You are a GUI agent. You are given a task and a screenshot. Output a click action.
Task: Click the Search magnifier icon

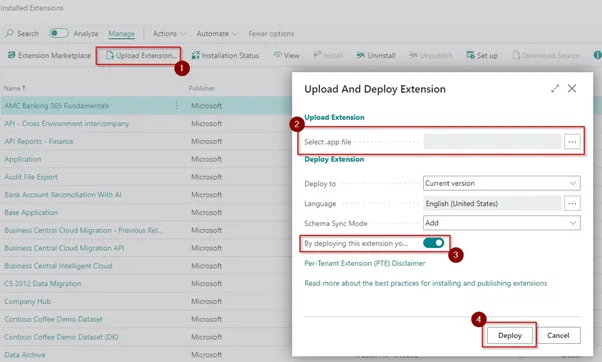point(9,33)
